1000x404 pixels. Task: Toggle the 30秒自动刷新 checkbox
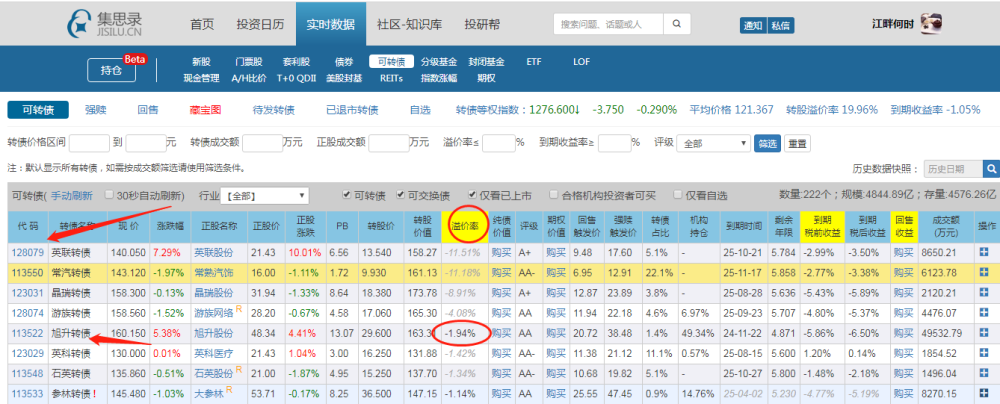tap(108, 195)
